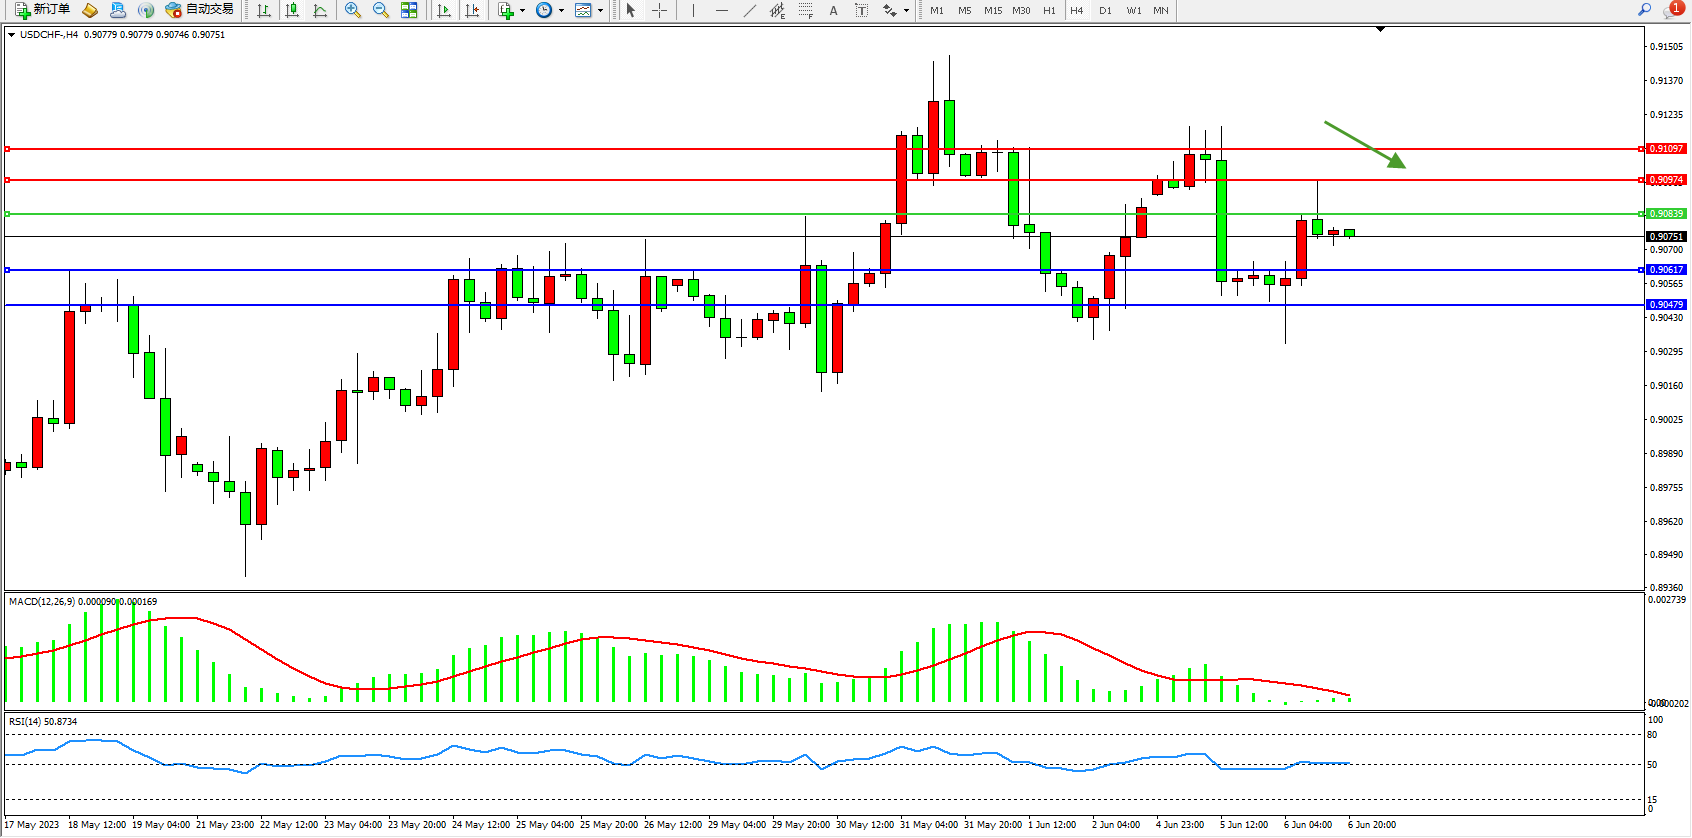Switch chart to bar chart mode
1692x838 pixels.
264,10
